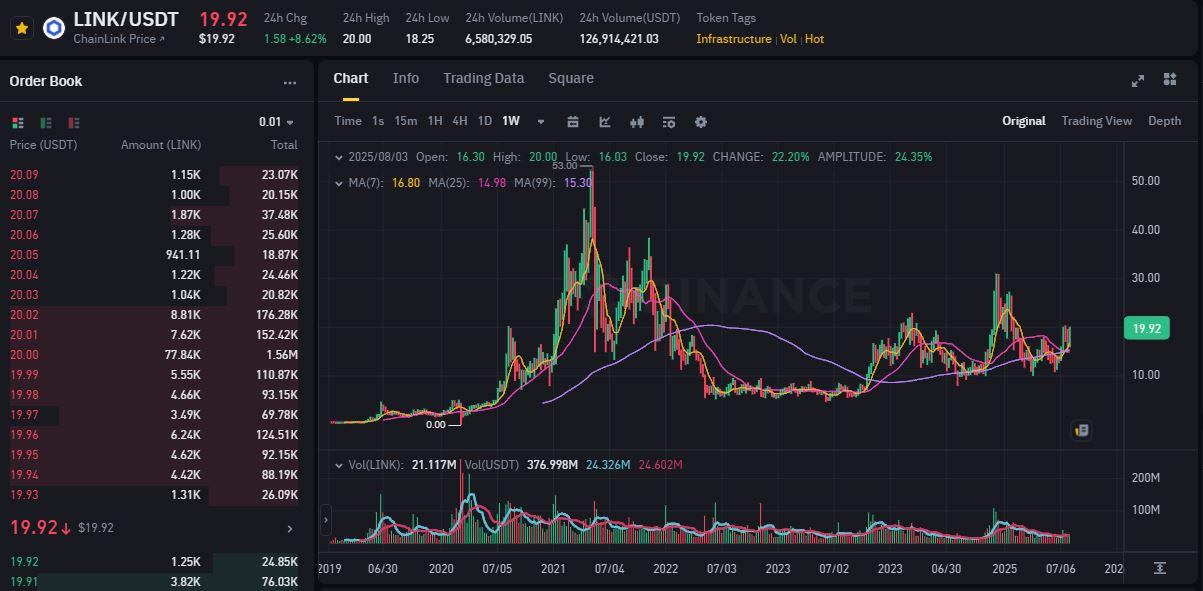Screen dimensions: 1203x591
Task: Open technical indicators menu
Action: (x=605, y=122)
